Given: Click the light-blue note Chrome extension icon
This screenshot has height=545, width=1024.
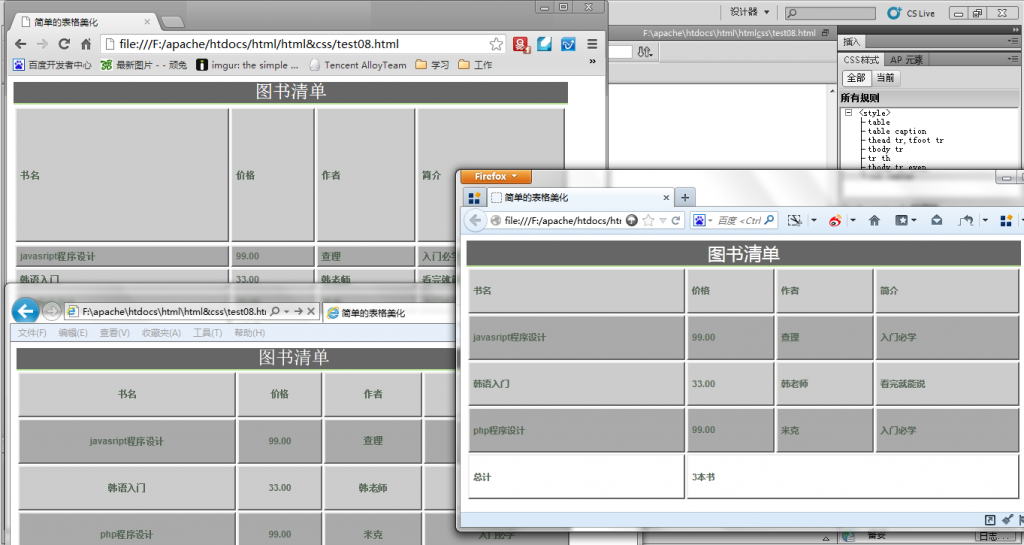Looking at the screenshot, I should click(545, 44).
